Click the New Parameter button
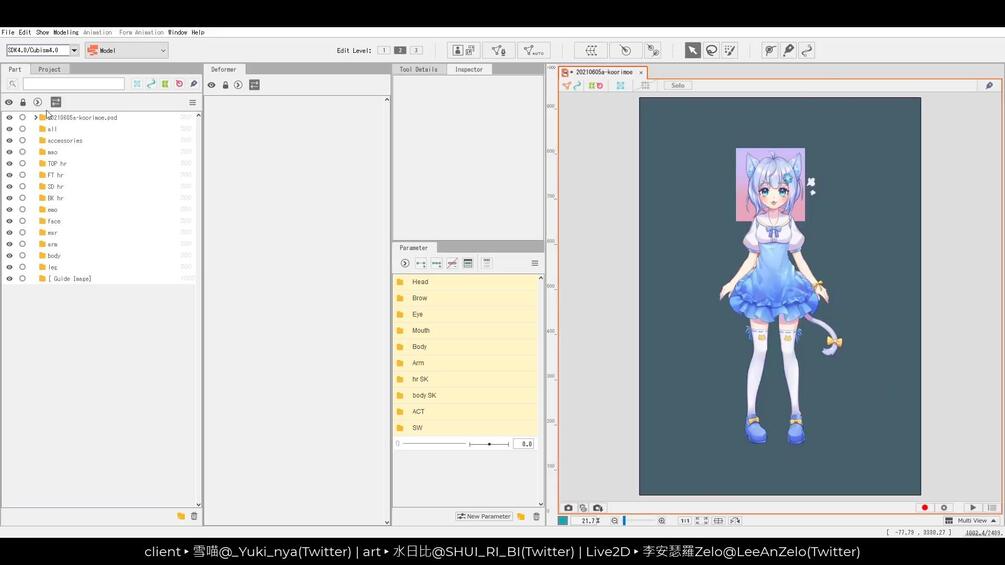The image size is (1005, 565). point(484,516)
